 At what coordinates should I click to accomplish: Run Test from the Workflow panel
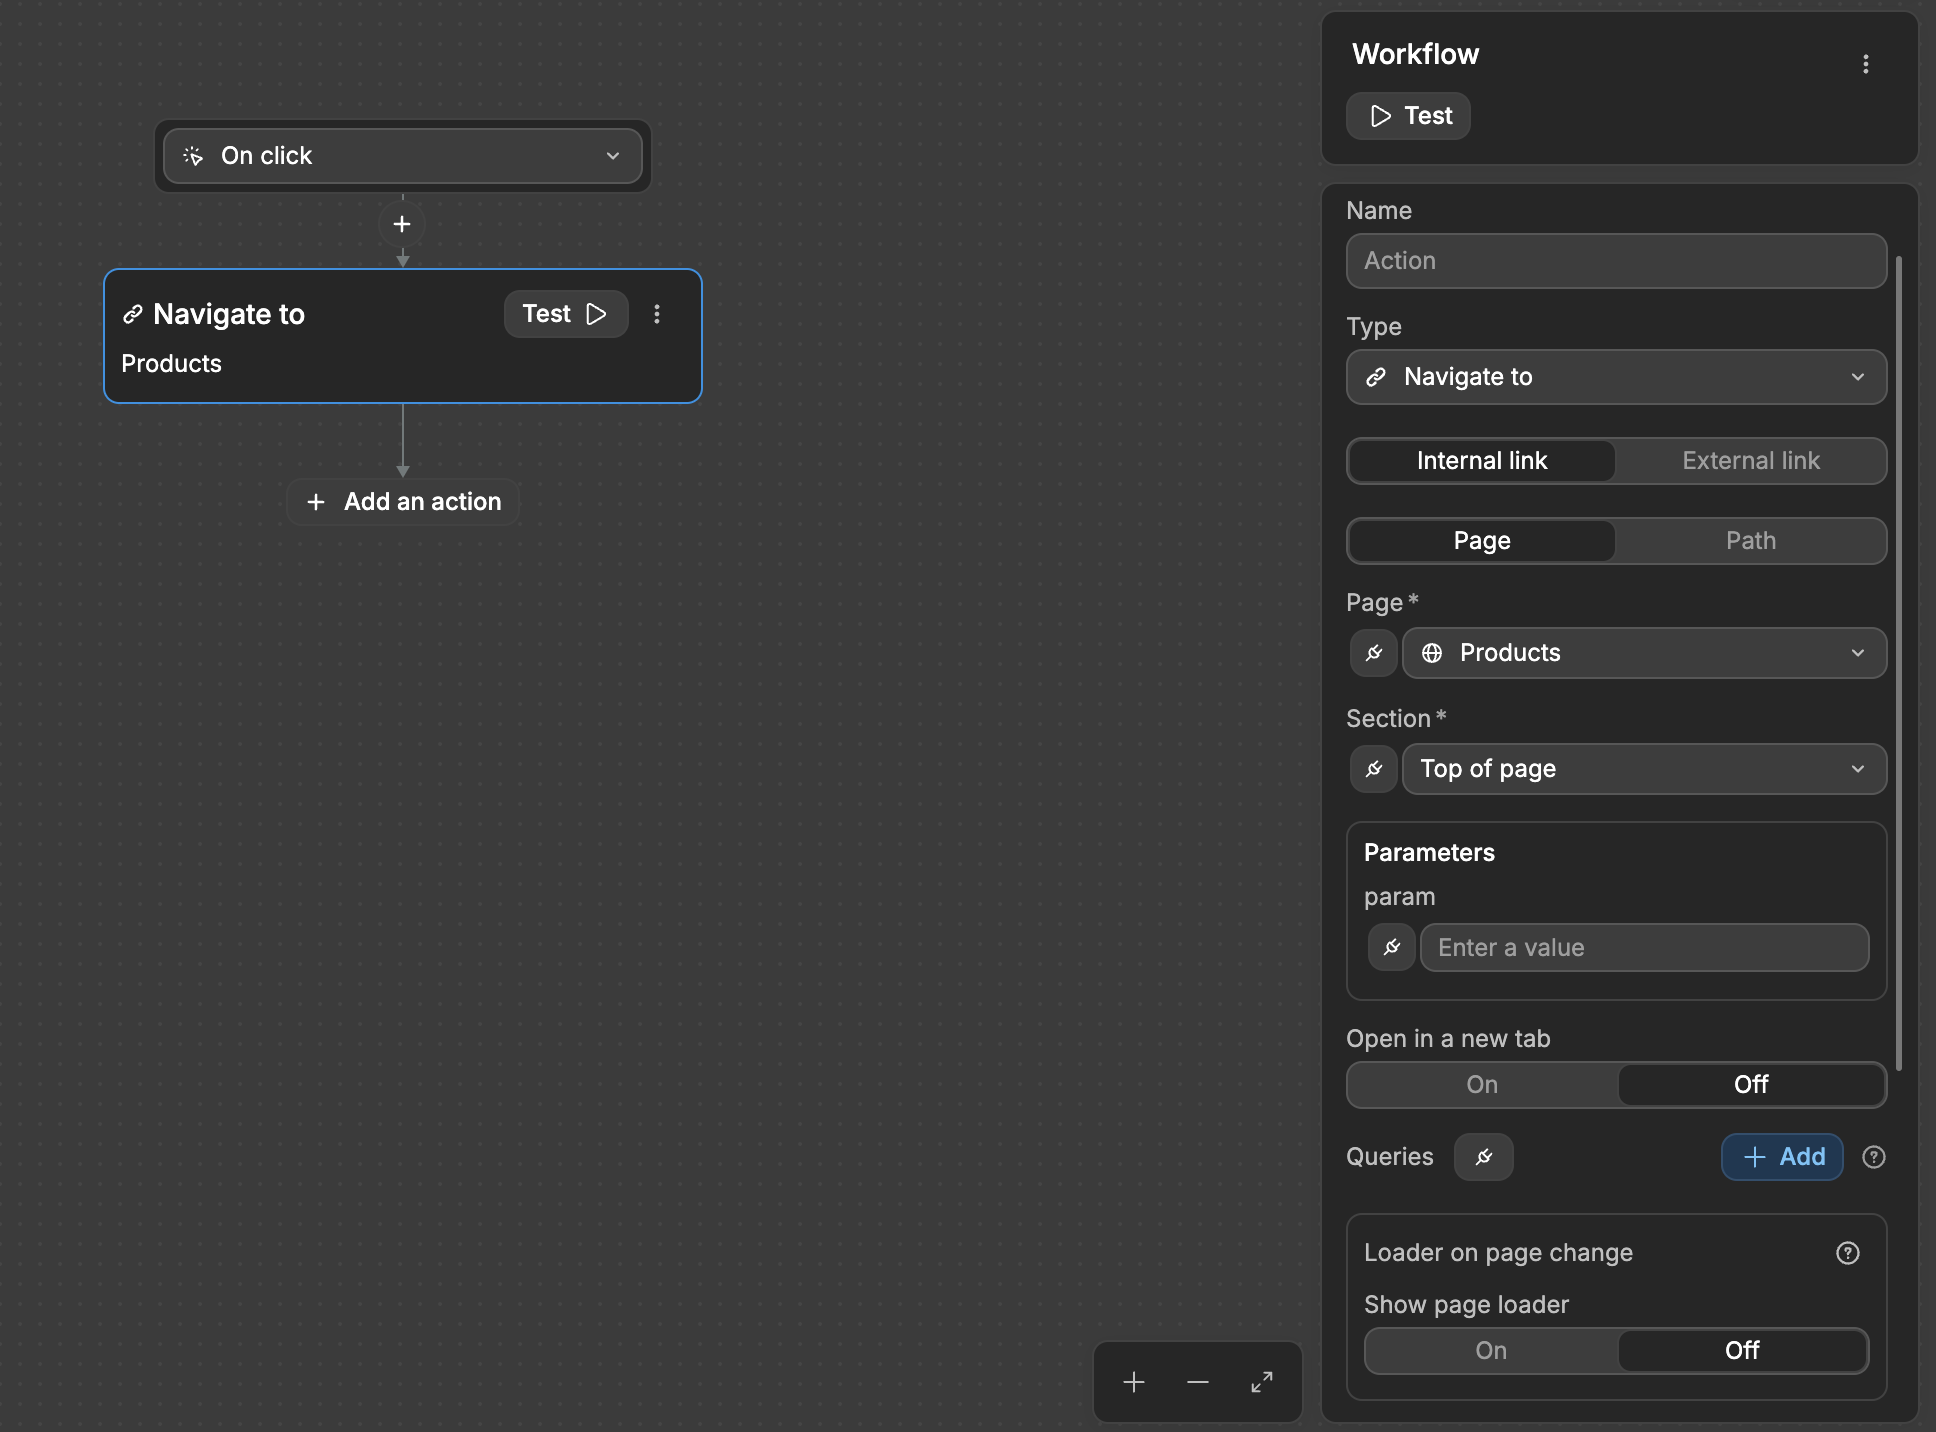tap(1408, 116)
